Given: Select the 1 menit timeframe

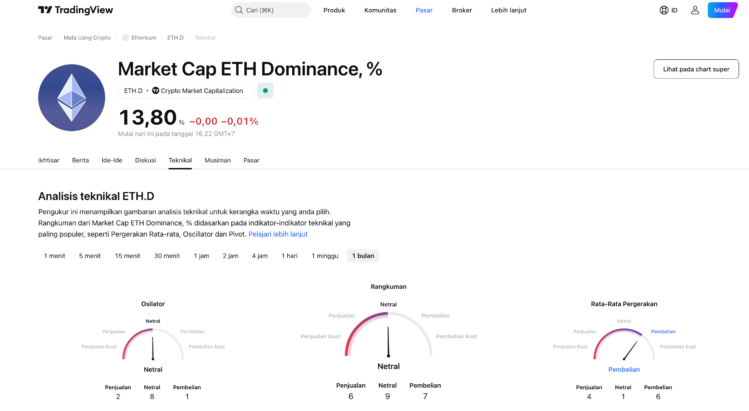Looking at the screenshot, I should tap(54, 255).
